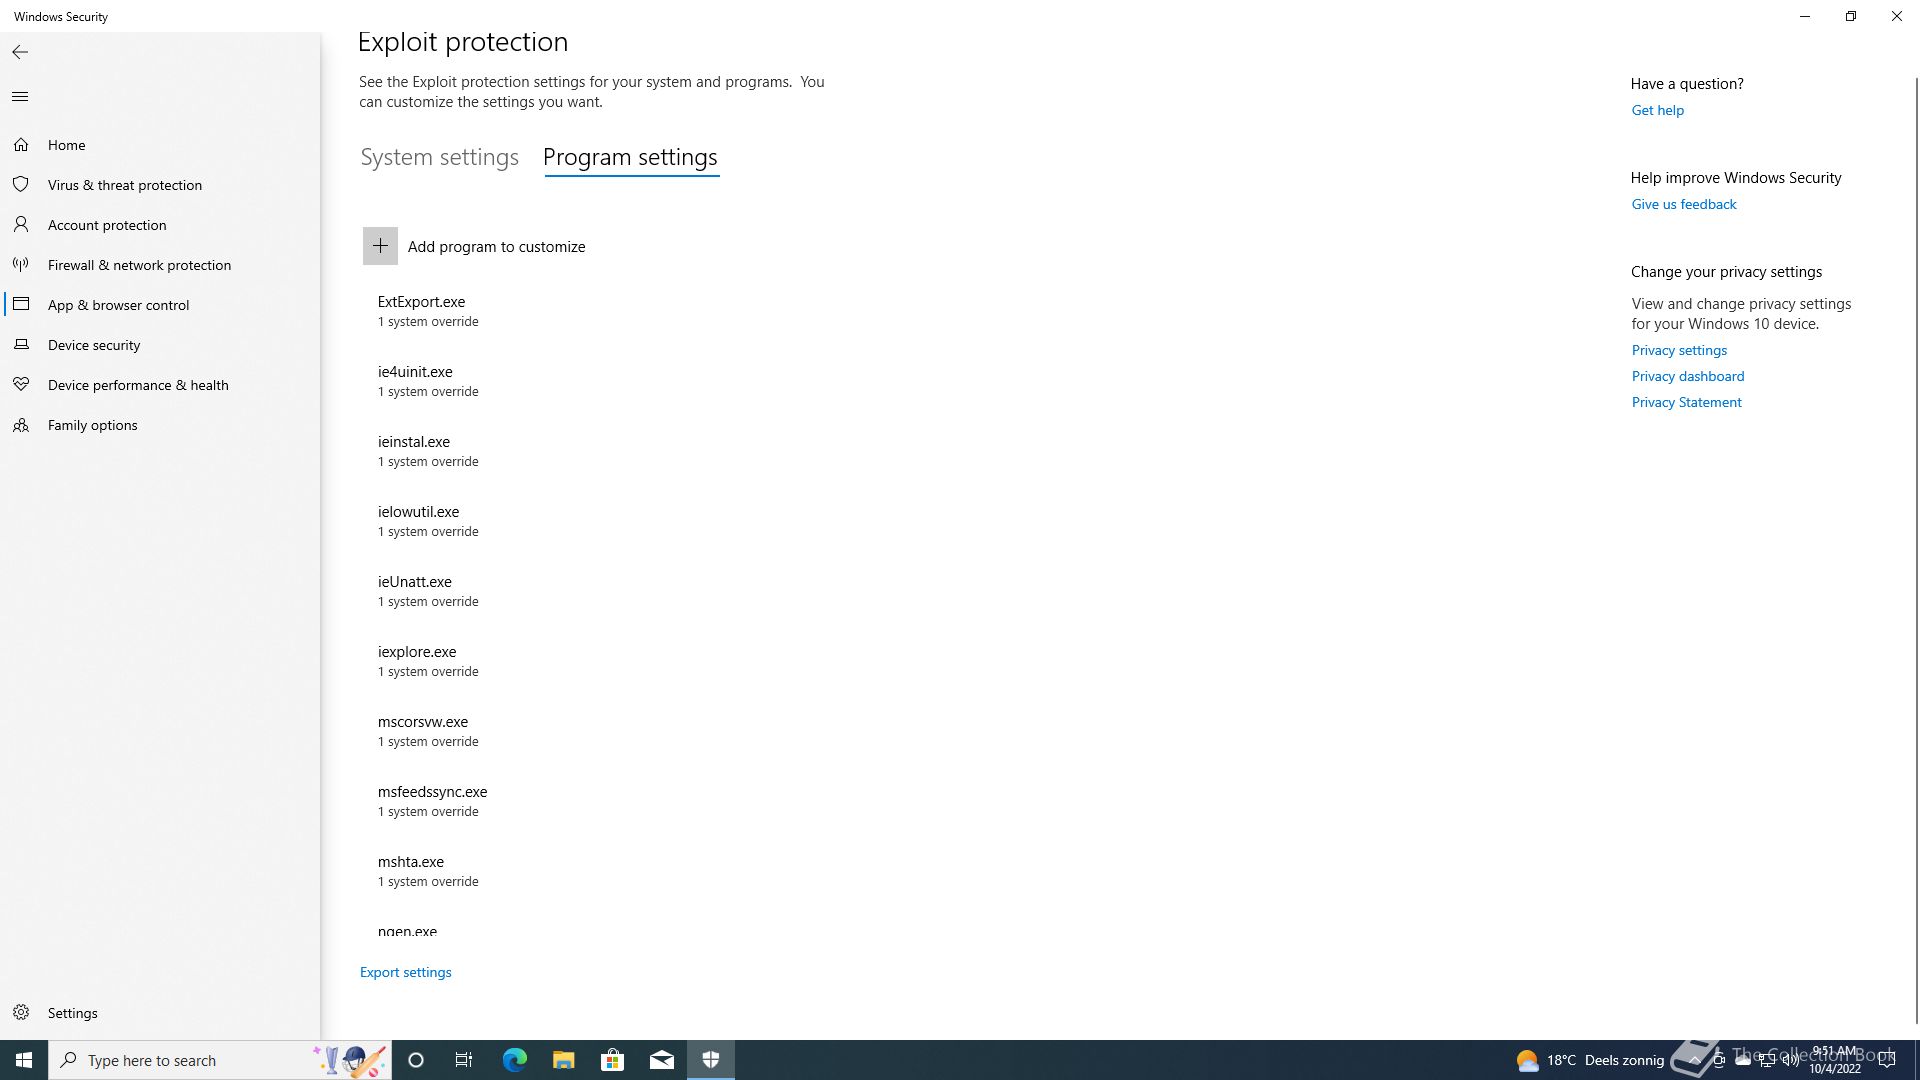The height and width of the screenshot is (1080, 1920).
Task: Open the notification center icon
Action: click(x=1887, y=1060)
